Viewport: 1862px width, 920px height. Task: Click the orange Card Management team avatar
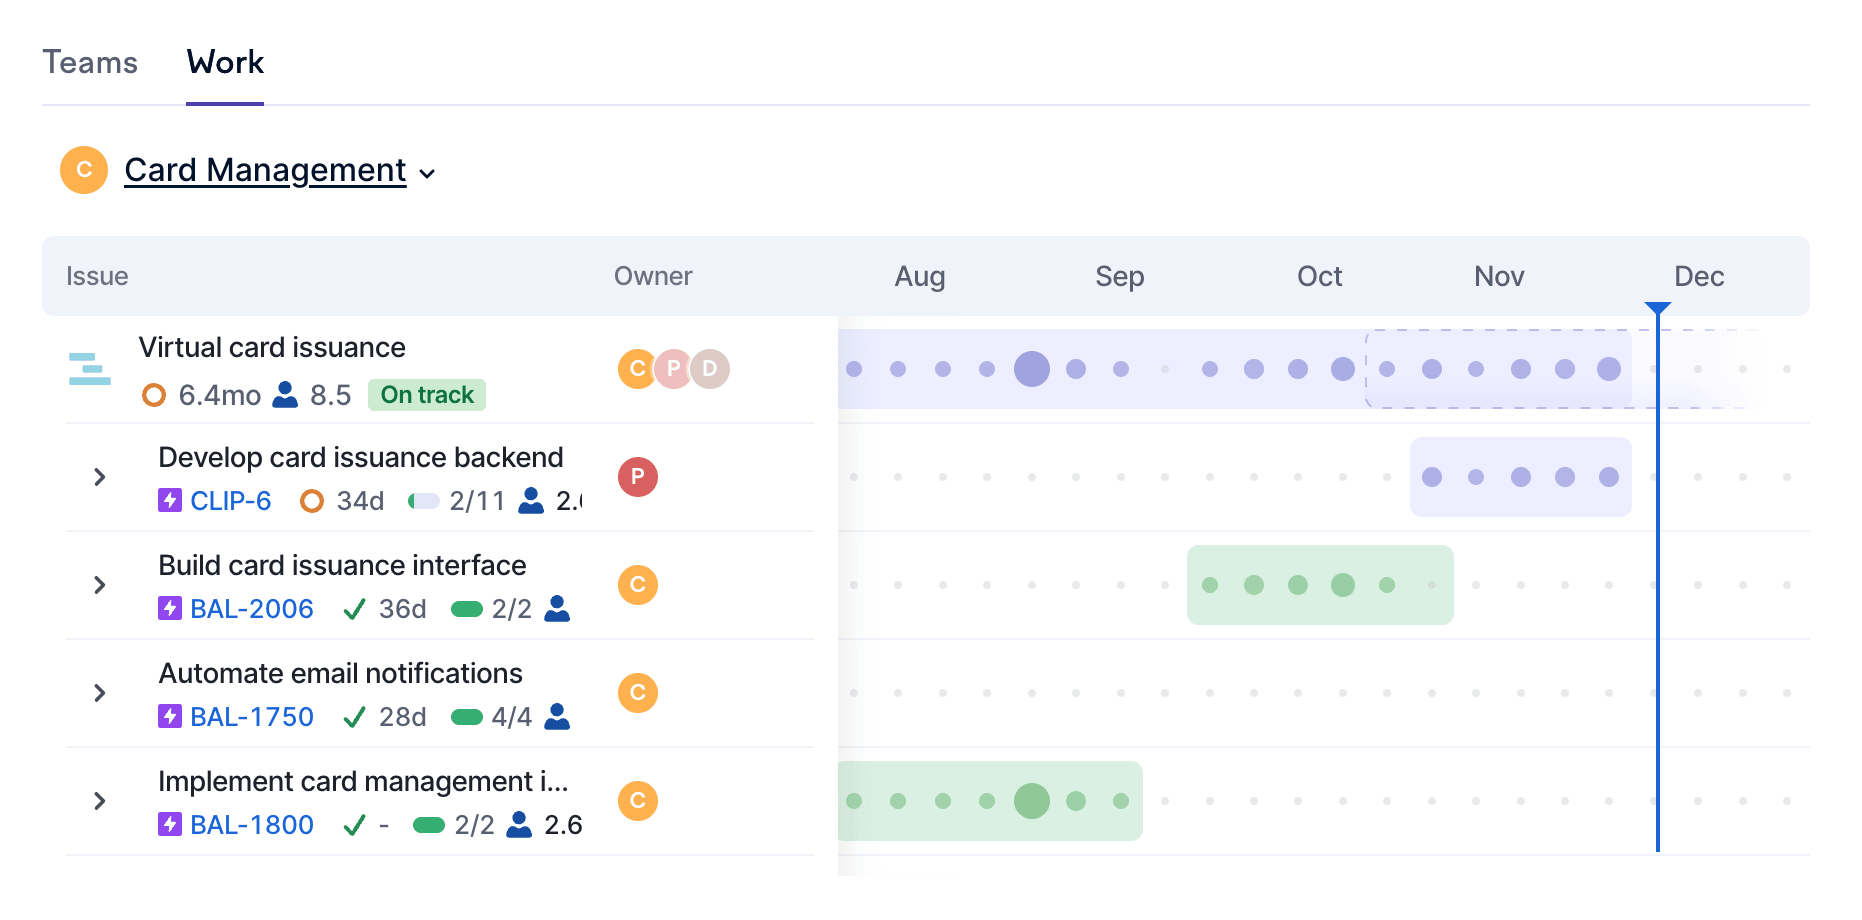click(x=84, y=170)
